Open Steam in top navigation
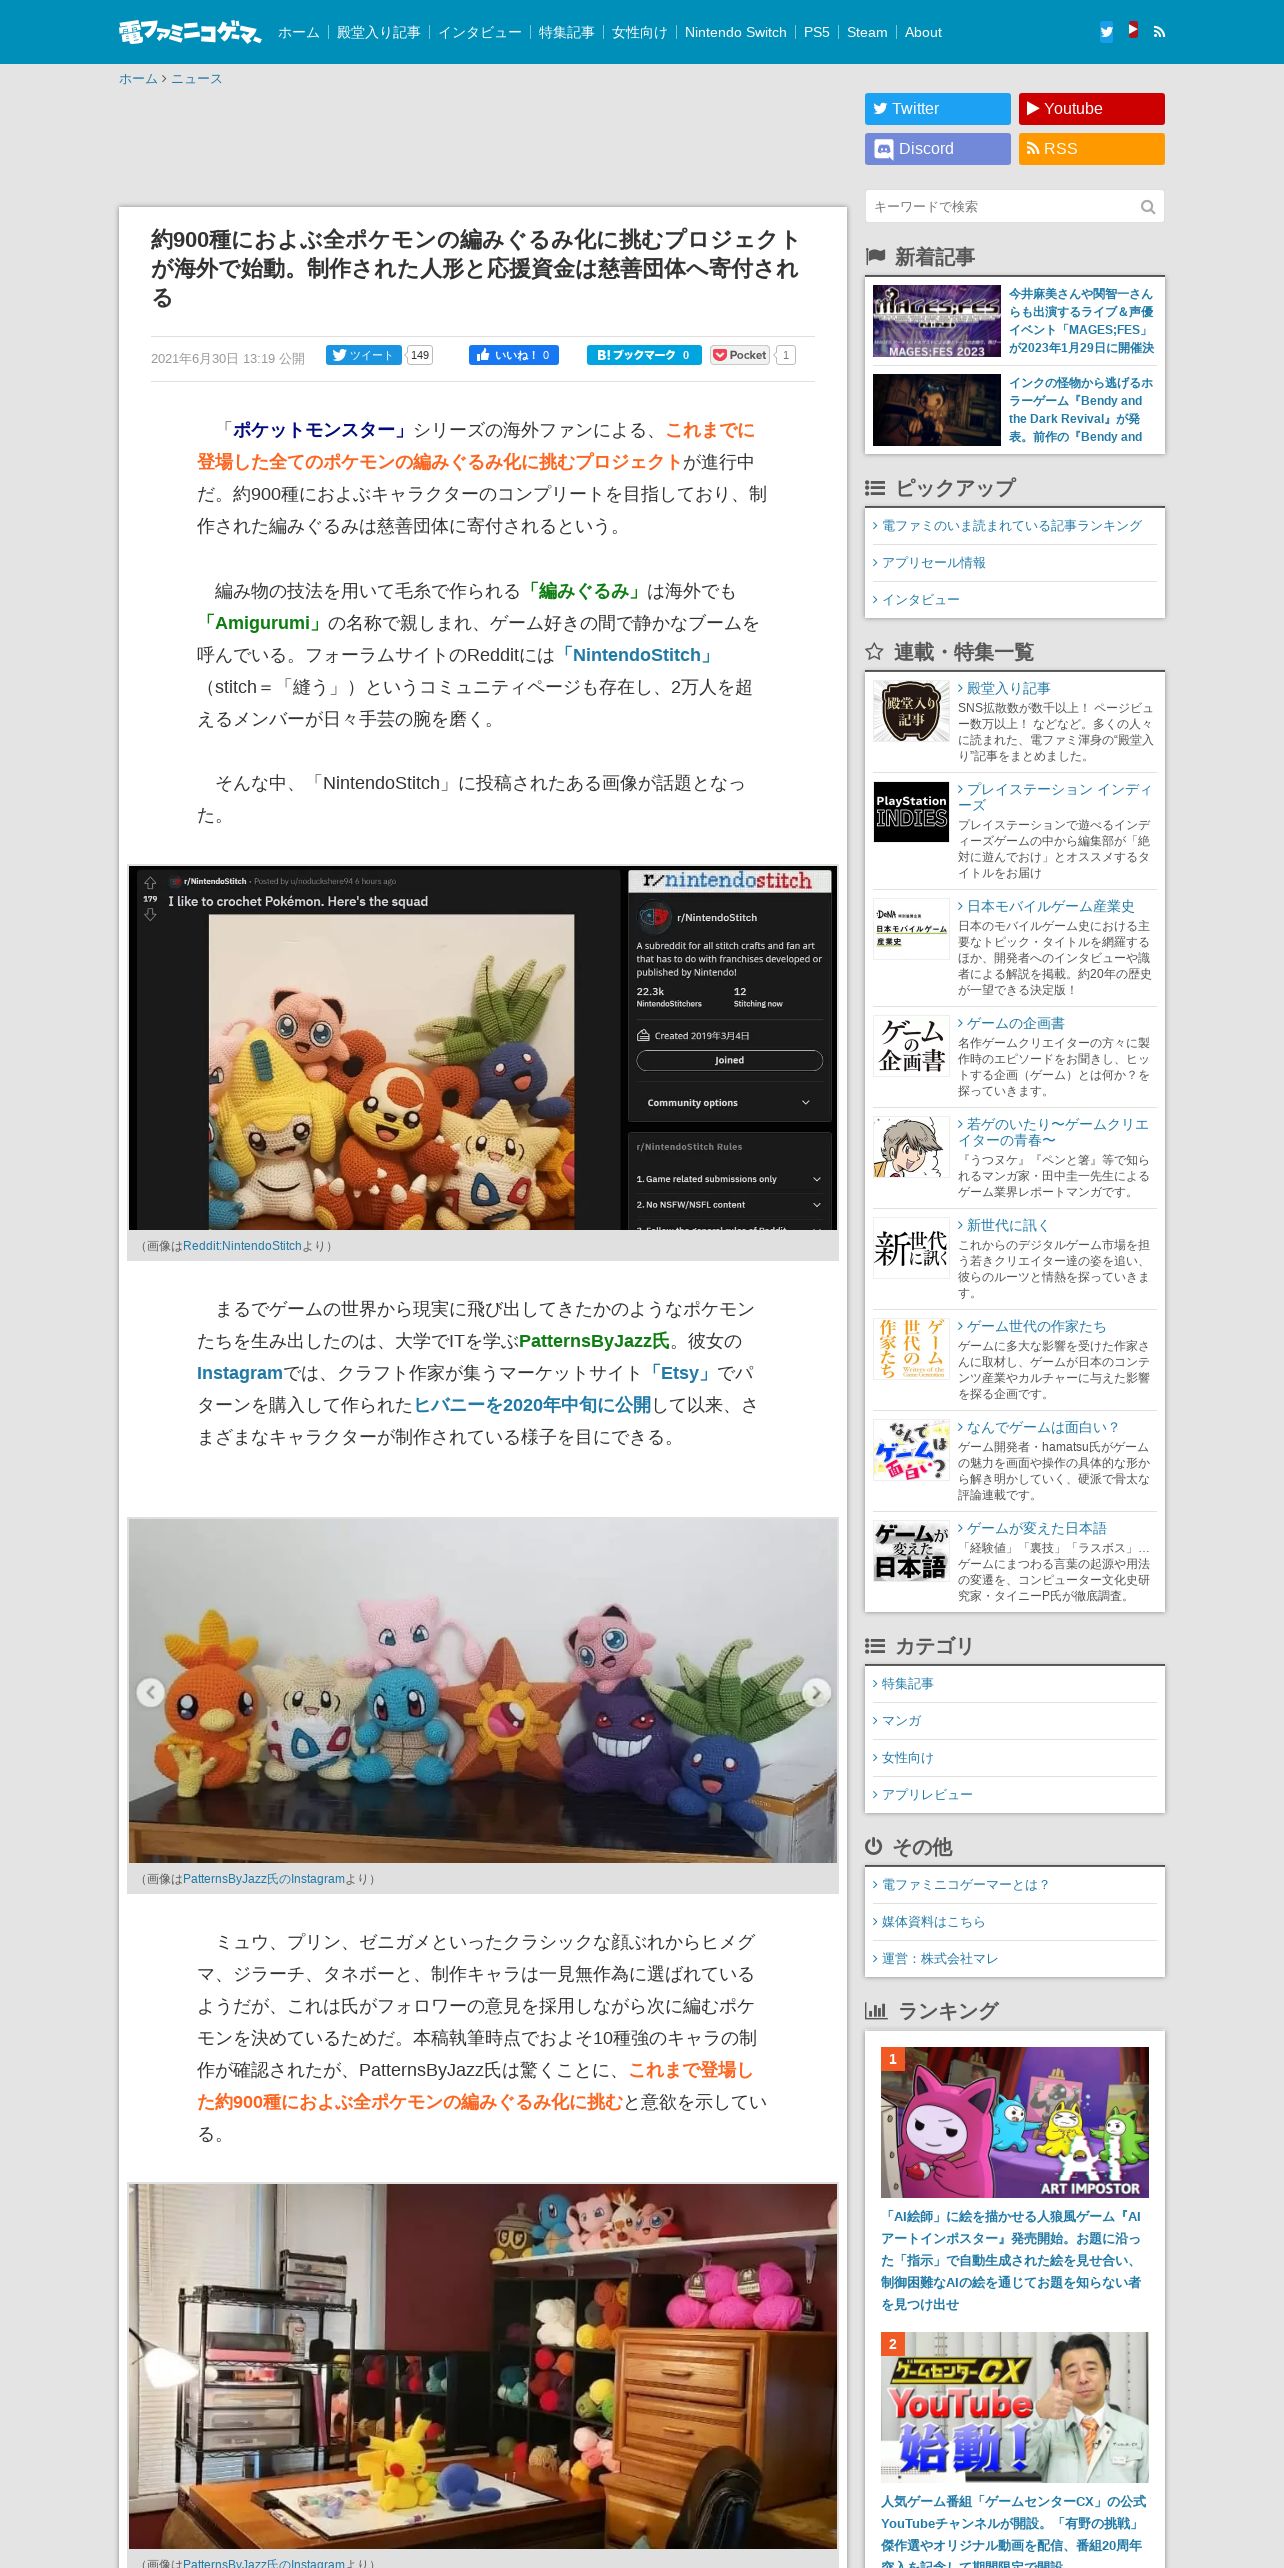 pyautogui.click(x=867, y=32)
